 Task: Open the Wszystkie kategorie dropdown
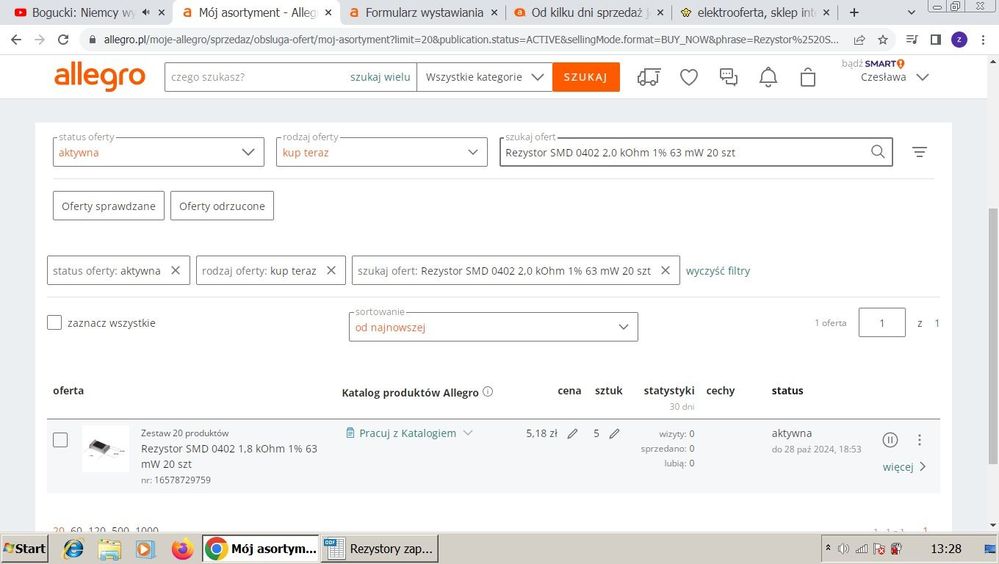484,77
